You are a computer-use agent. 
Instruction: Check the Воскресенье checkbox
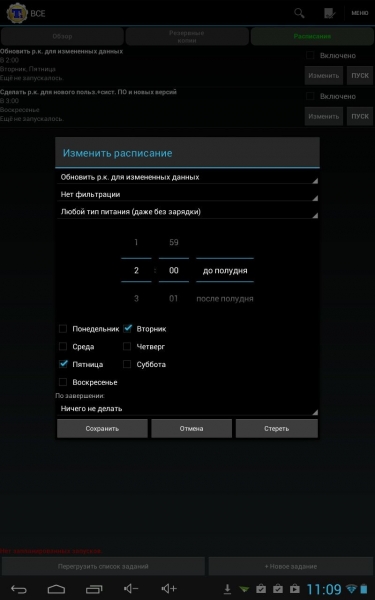coord(63,382)
